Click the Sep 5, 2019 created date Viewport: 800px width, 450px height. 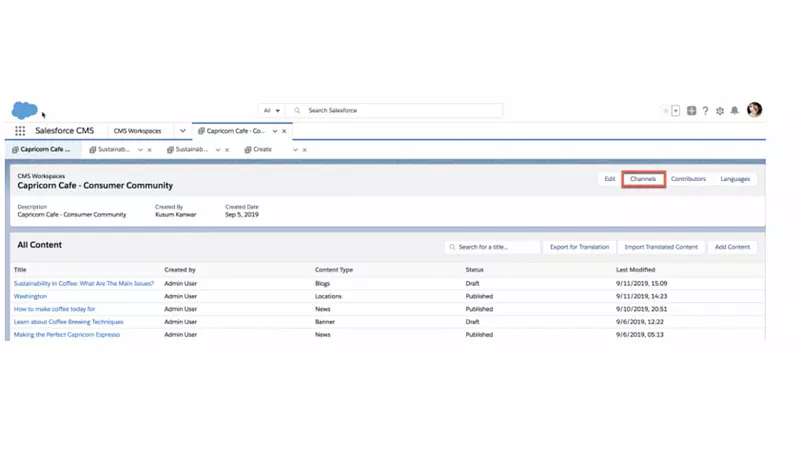pyautogui.click(x=242, y=215)
